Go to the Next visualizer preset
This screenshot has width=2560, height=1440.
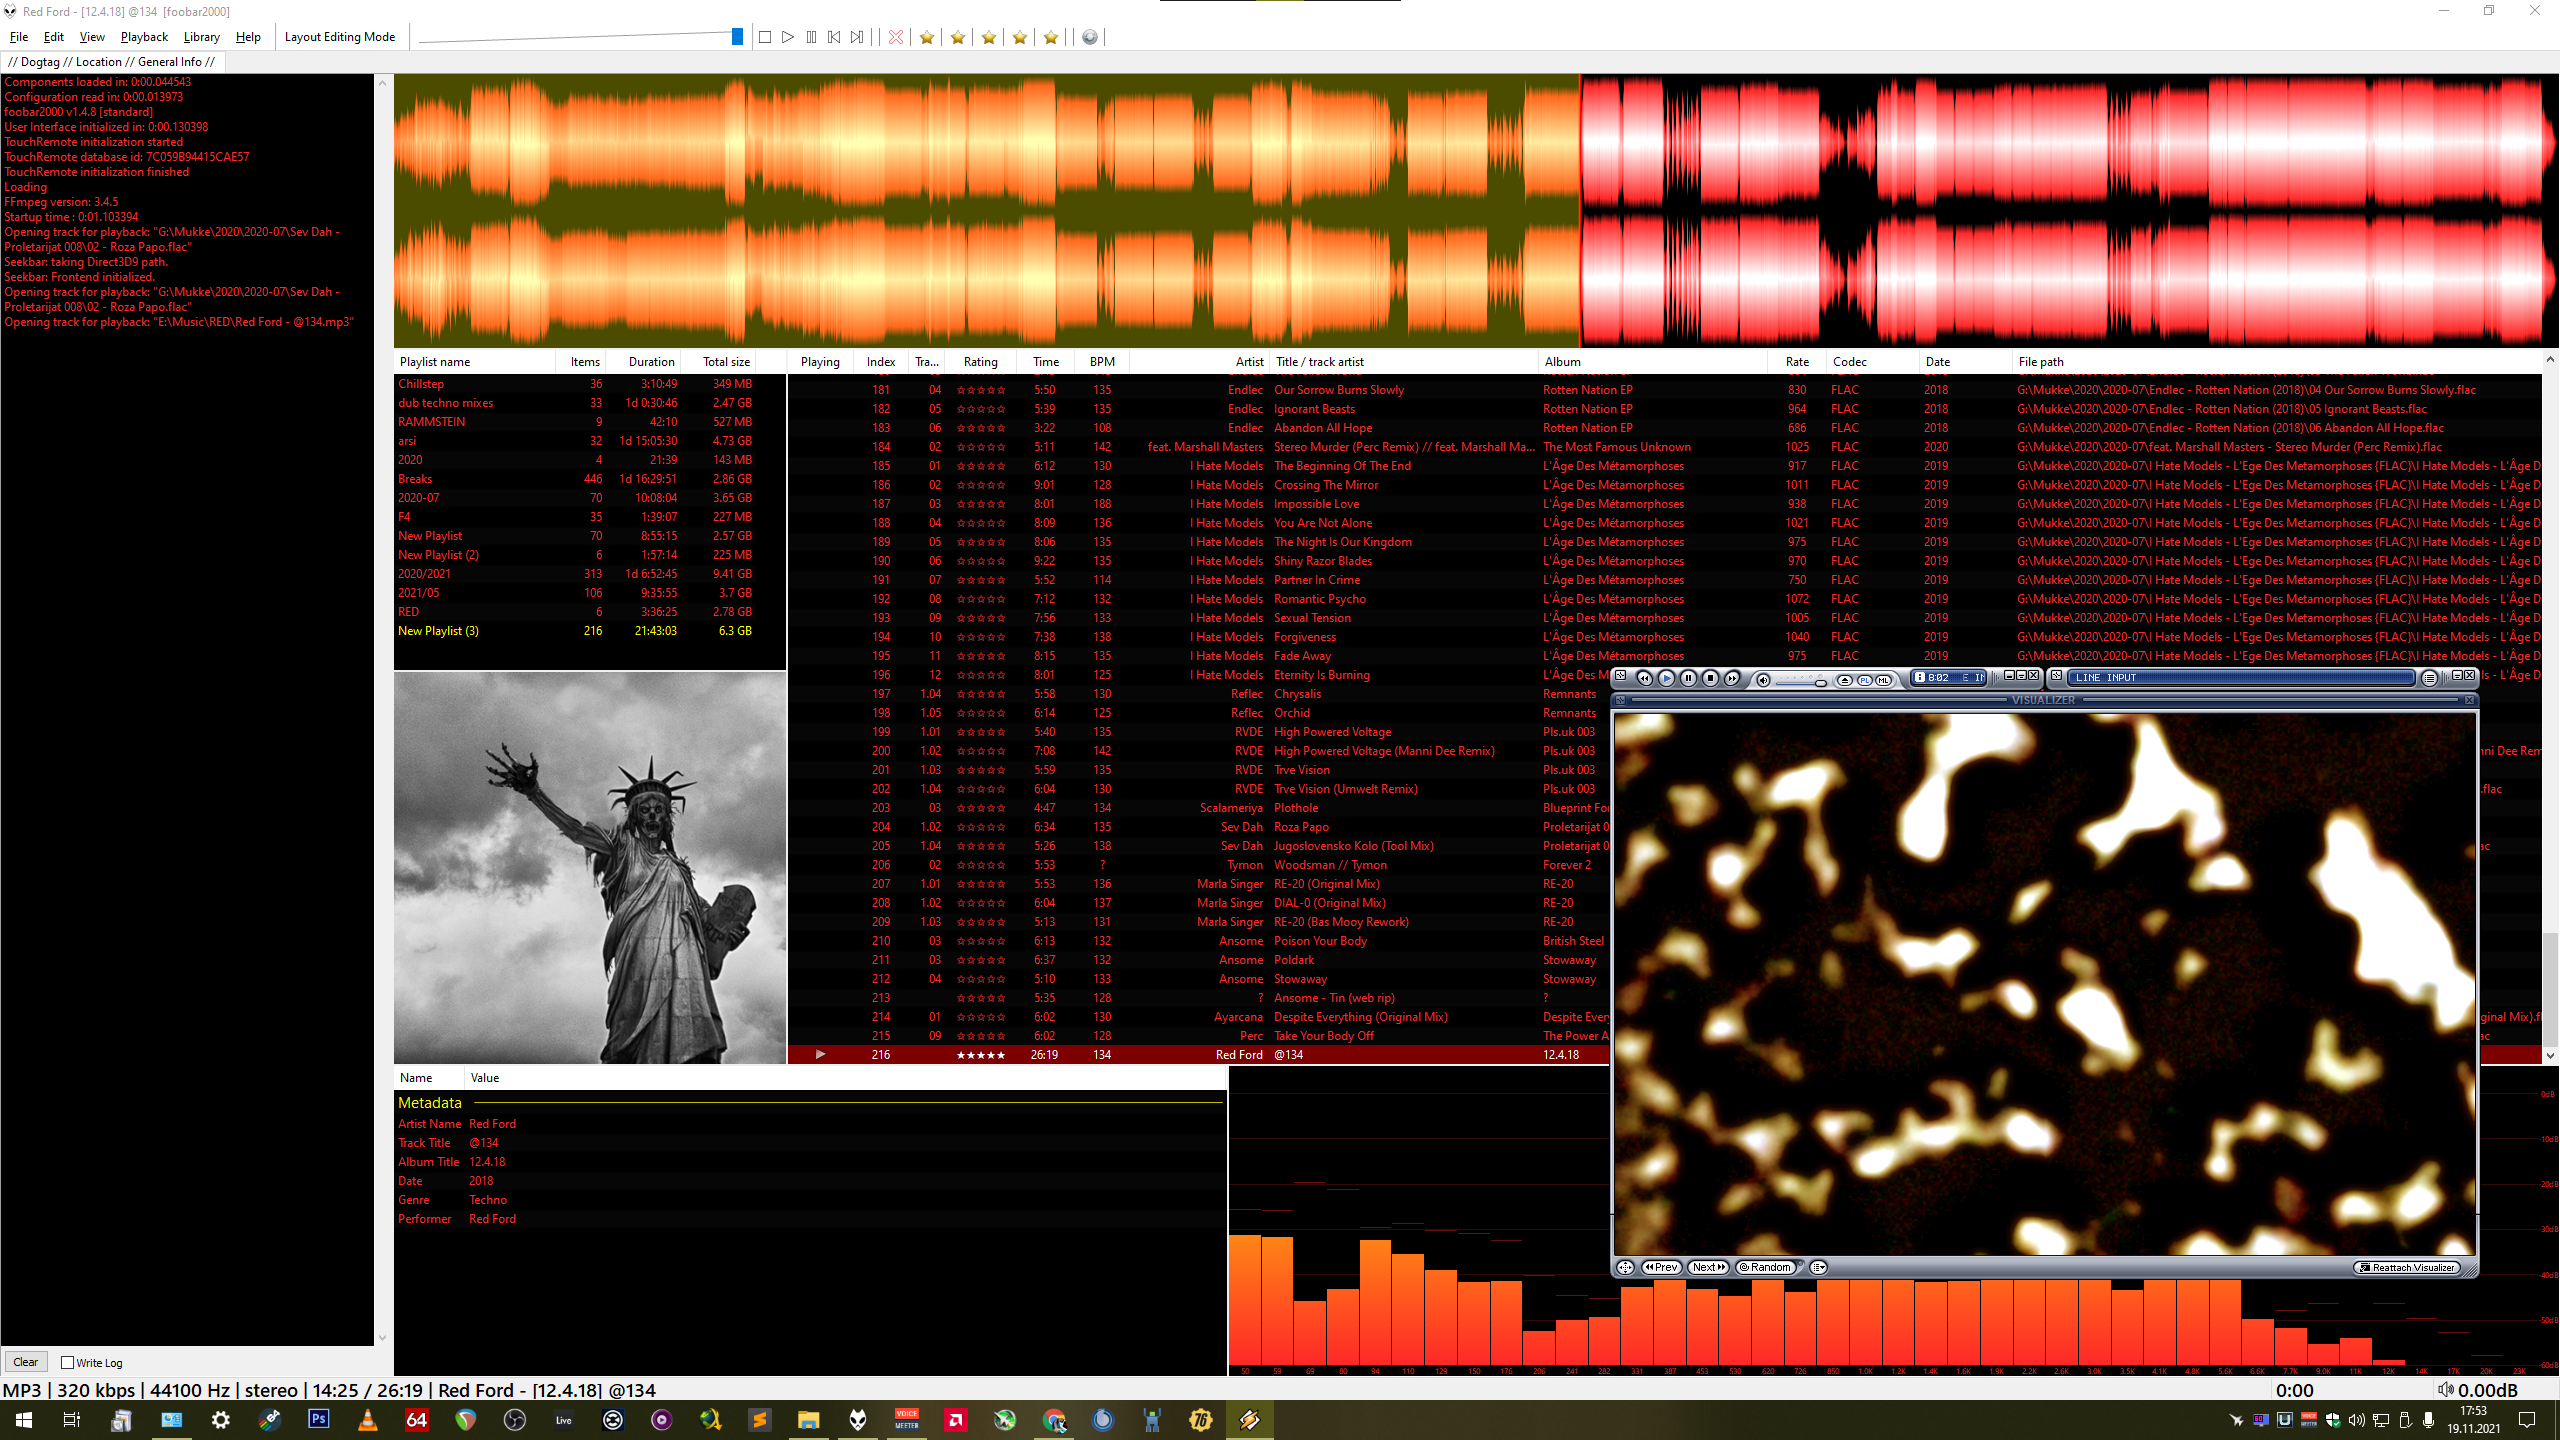(x=1708, y=1267)
